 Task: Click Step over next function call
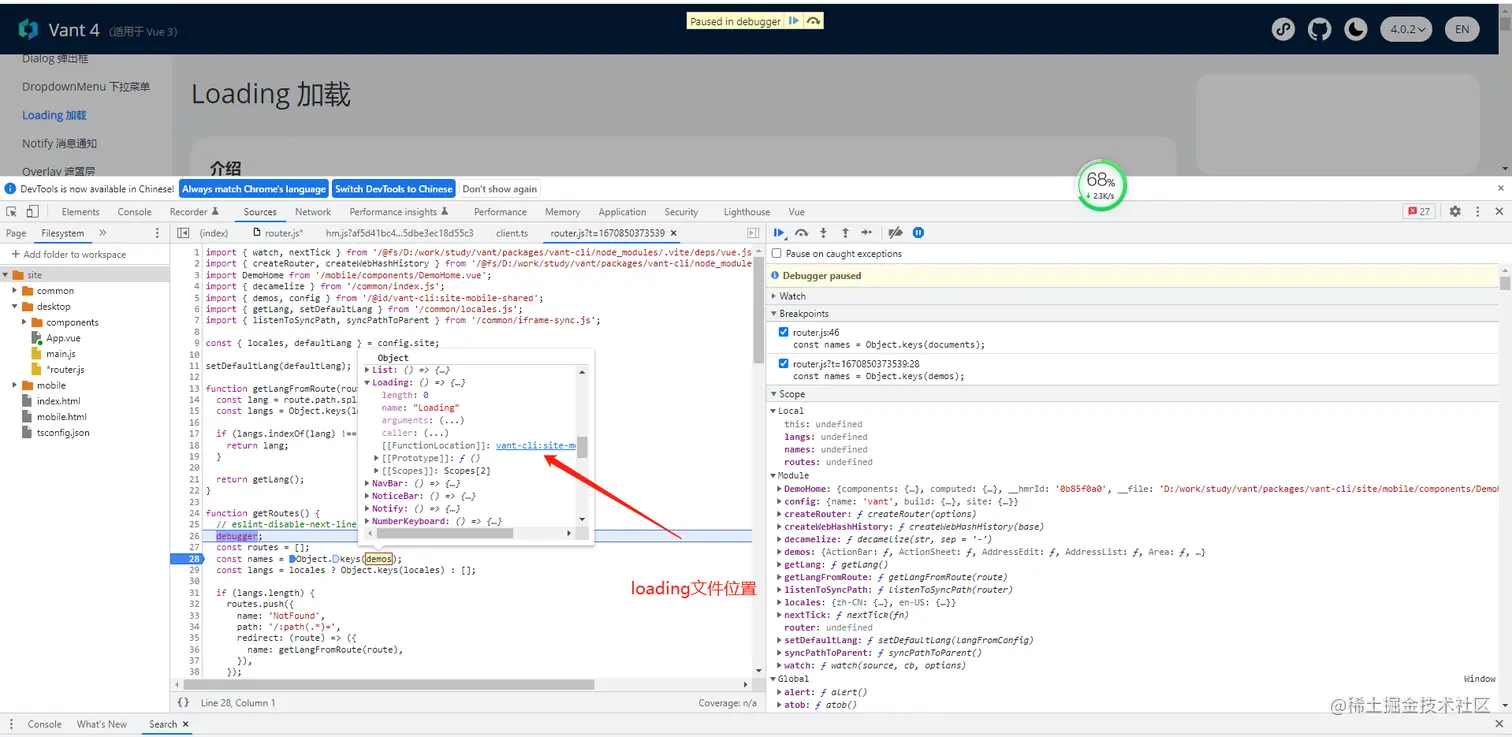point(801,232)
